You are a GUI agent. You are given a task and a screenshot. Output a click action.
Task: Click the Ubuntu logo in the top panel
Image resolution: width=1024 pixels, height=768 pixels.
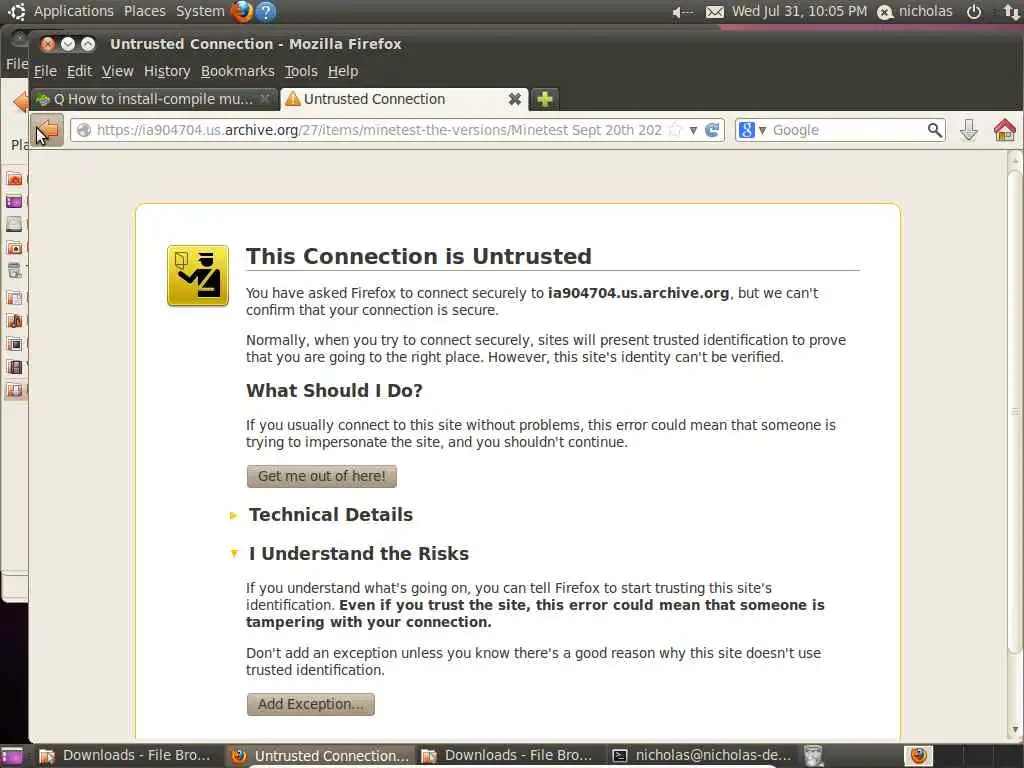[x=16, y=11]
